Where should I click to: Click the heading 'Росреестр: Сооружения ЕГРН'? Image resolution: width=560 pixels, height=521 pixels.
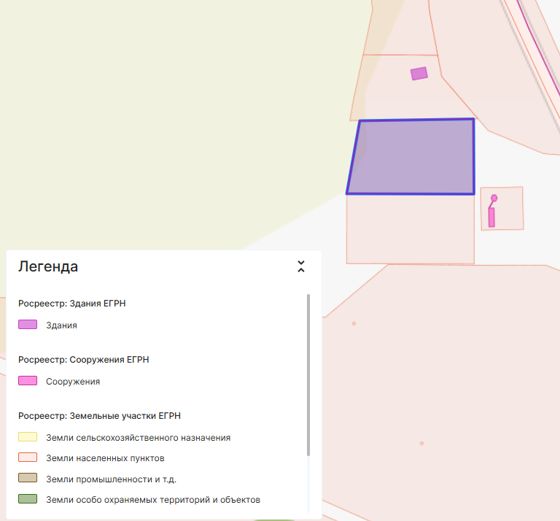(84, 360)
